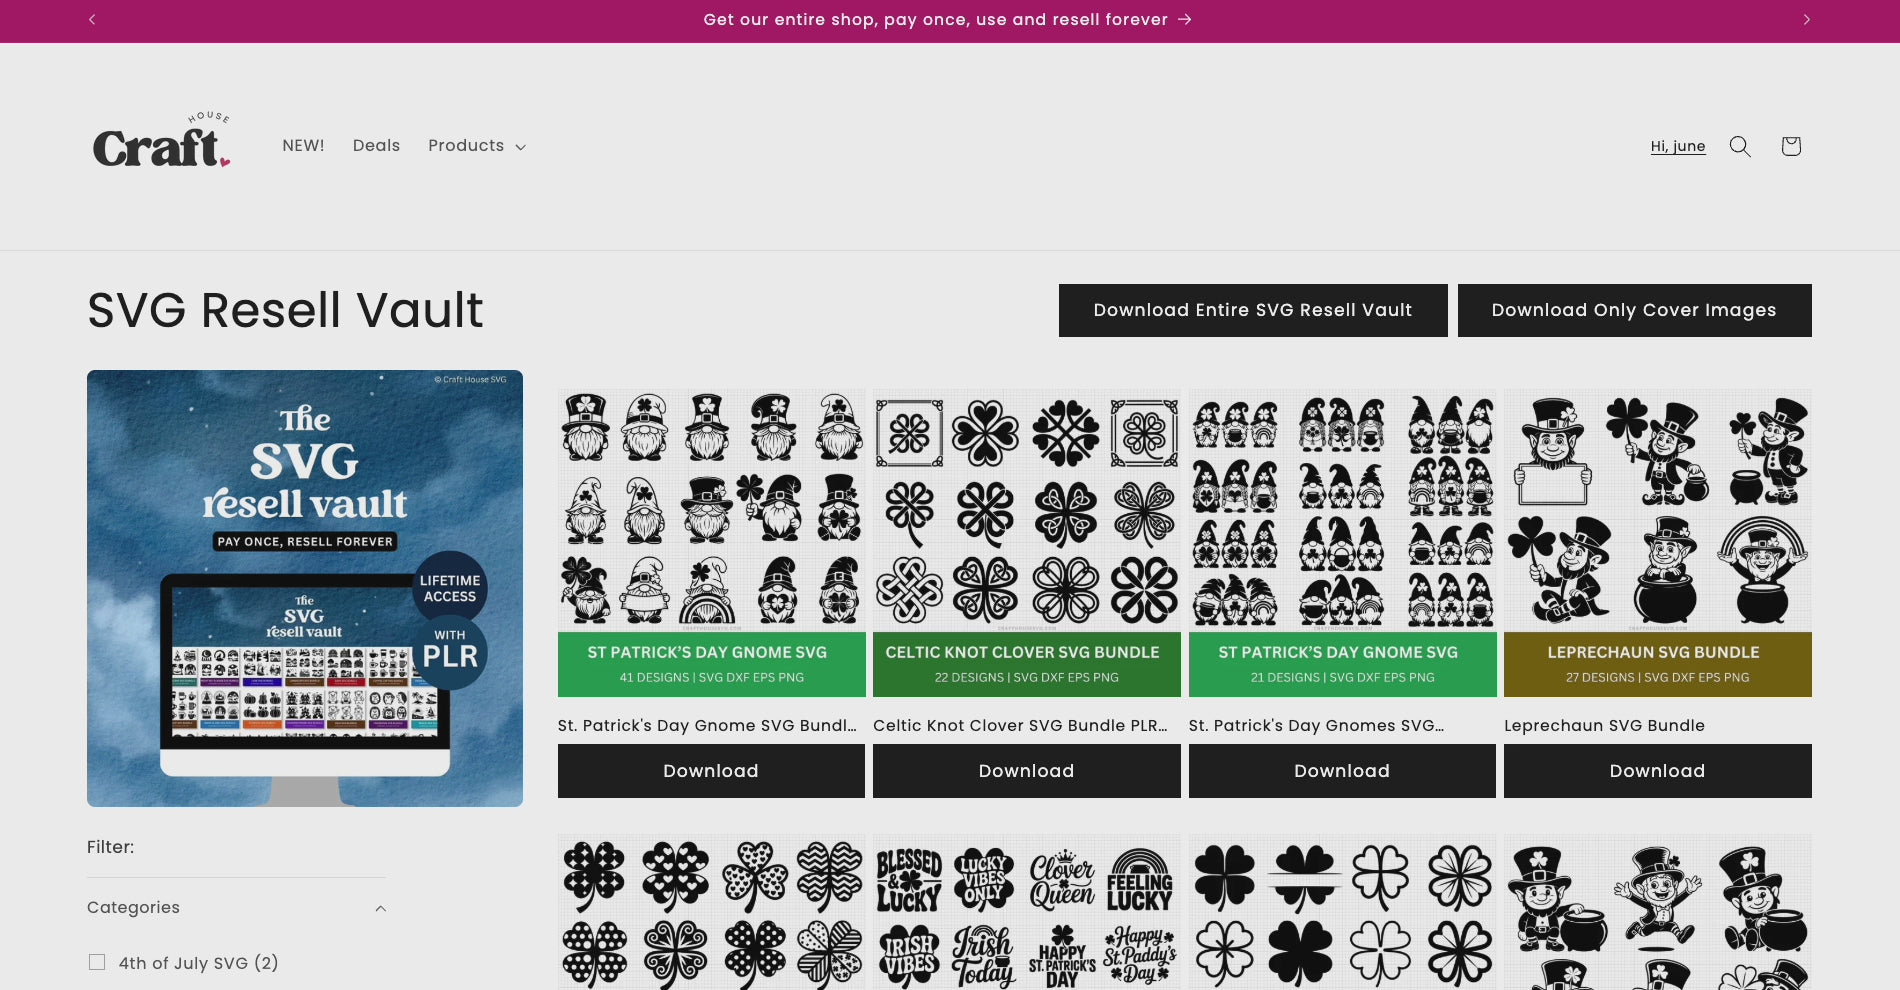The width and height of the screenshot is (1900, 990).
Task: Download St. Patrick's Day Gnomes SVG, 21 designs
Action: pos(1342,771)
